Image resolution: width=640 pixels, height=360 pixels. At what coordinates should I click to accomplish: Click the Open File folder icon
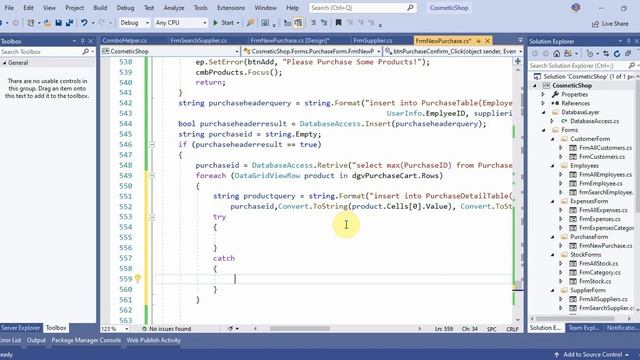47,23
